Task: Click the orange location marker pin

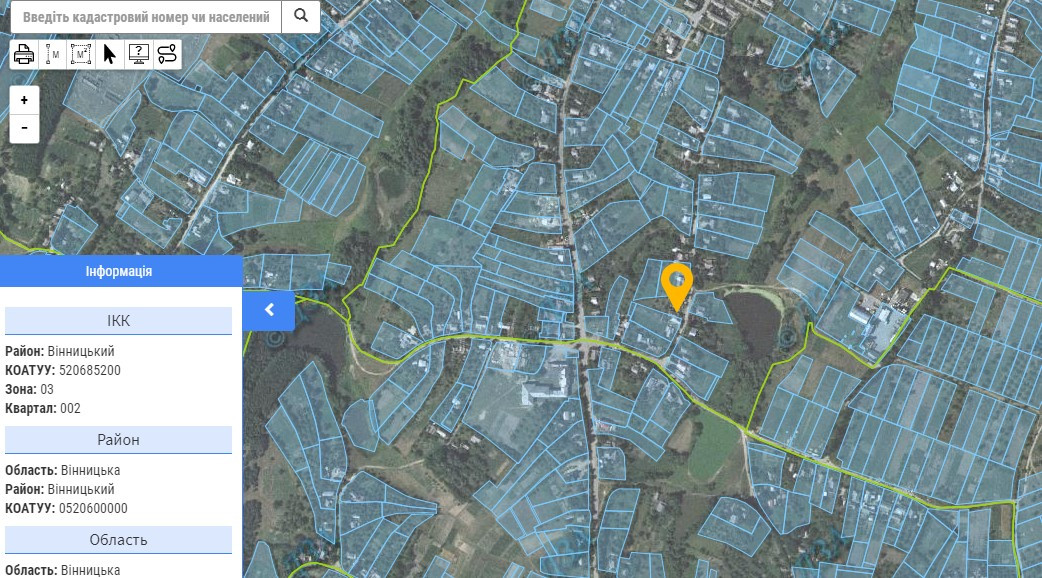Action: [677, 286]
